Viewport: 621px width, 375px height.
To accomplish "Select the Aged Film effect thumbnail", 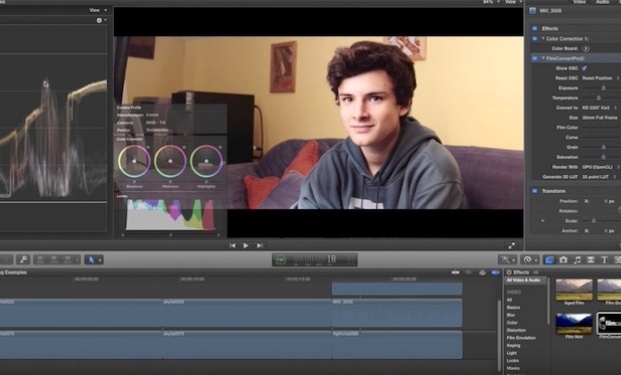I will pos(574,290).
